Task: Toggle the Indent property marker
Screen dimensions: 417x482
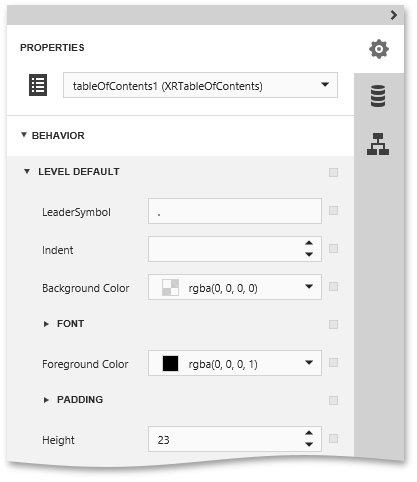Action: [333, 248]
